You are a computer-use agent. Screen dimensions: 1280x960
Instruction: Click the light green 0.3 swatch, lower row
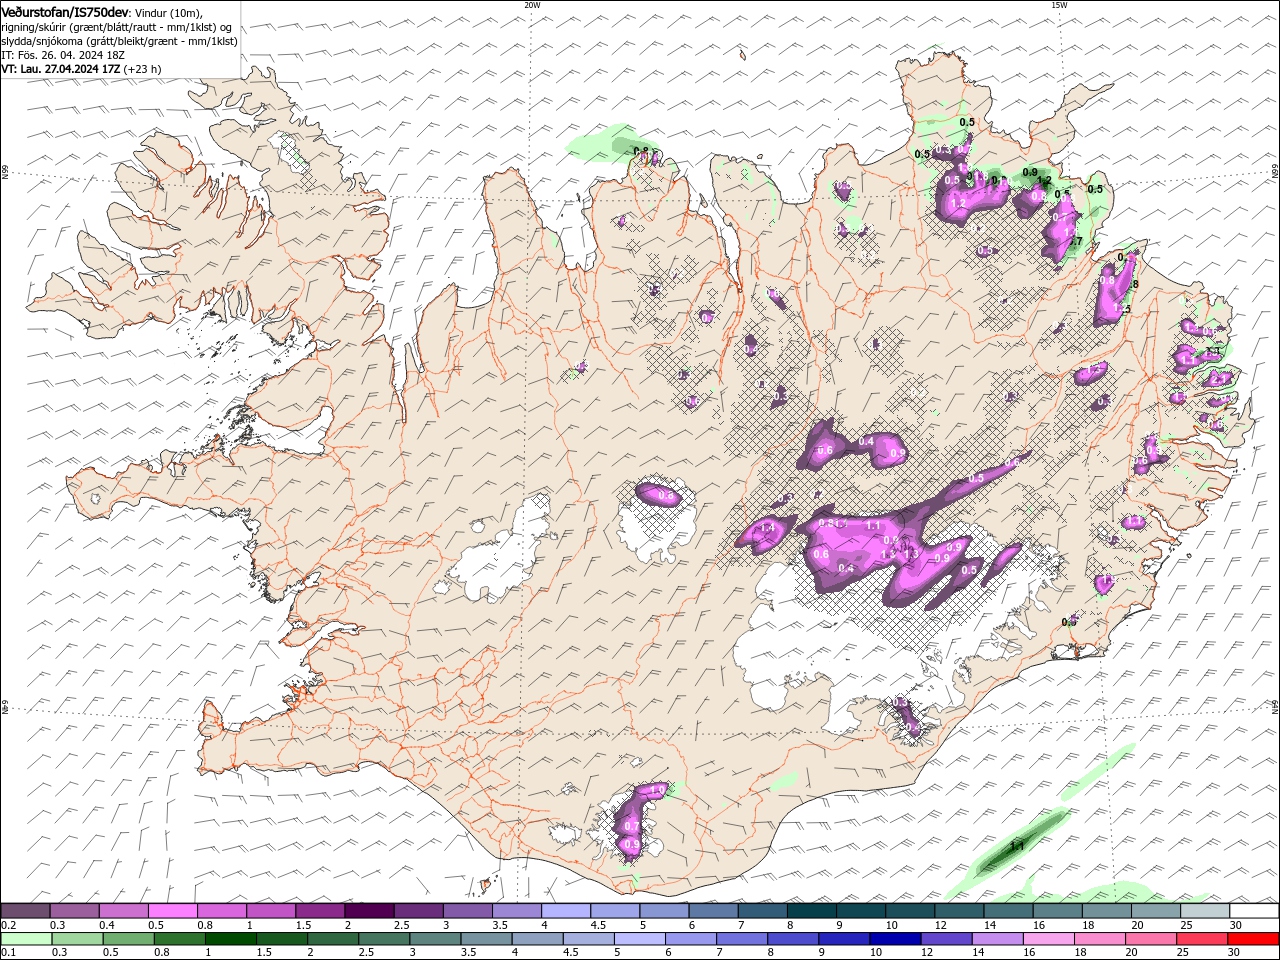[77, 939]
